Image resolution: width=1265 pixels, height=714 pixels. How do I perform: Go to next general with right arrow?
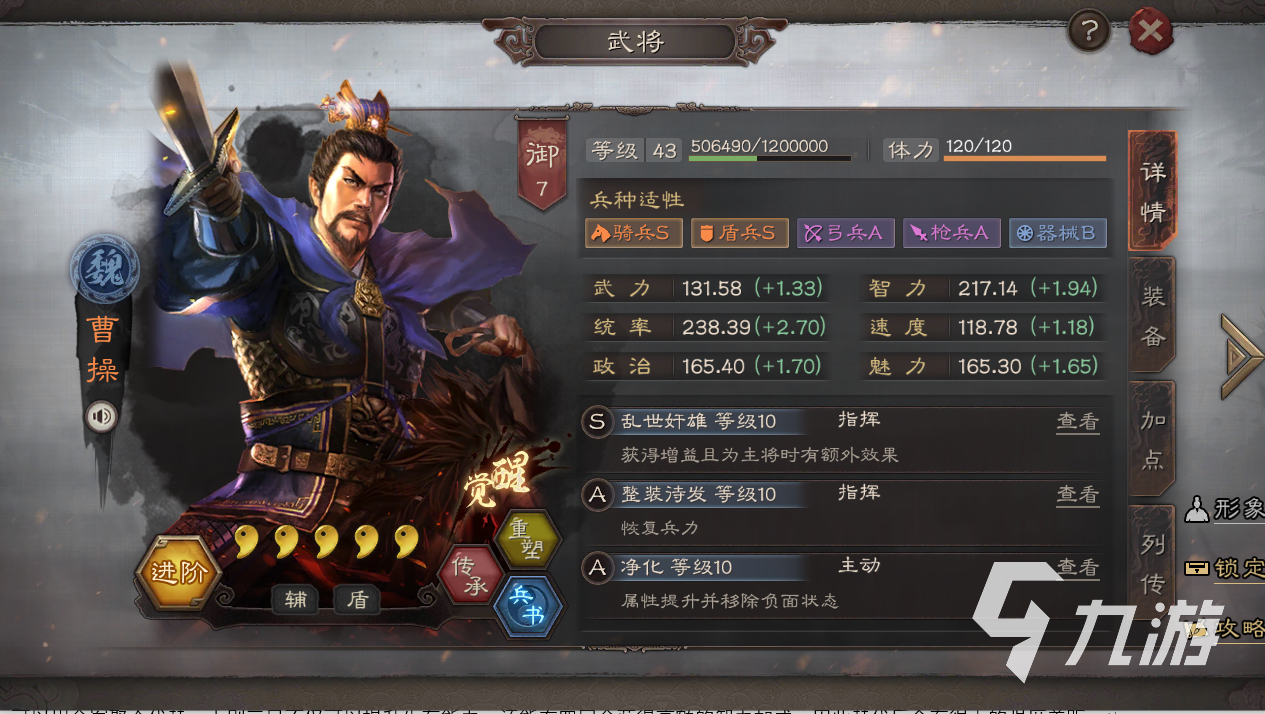[x=1242, y=356]
